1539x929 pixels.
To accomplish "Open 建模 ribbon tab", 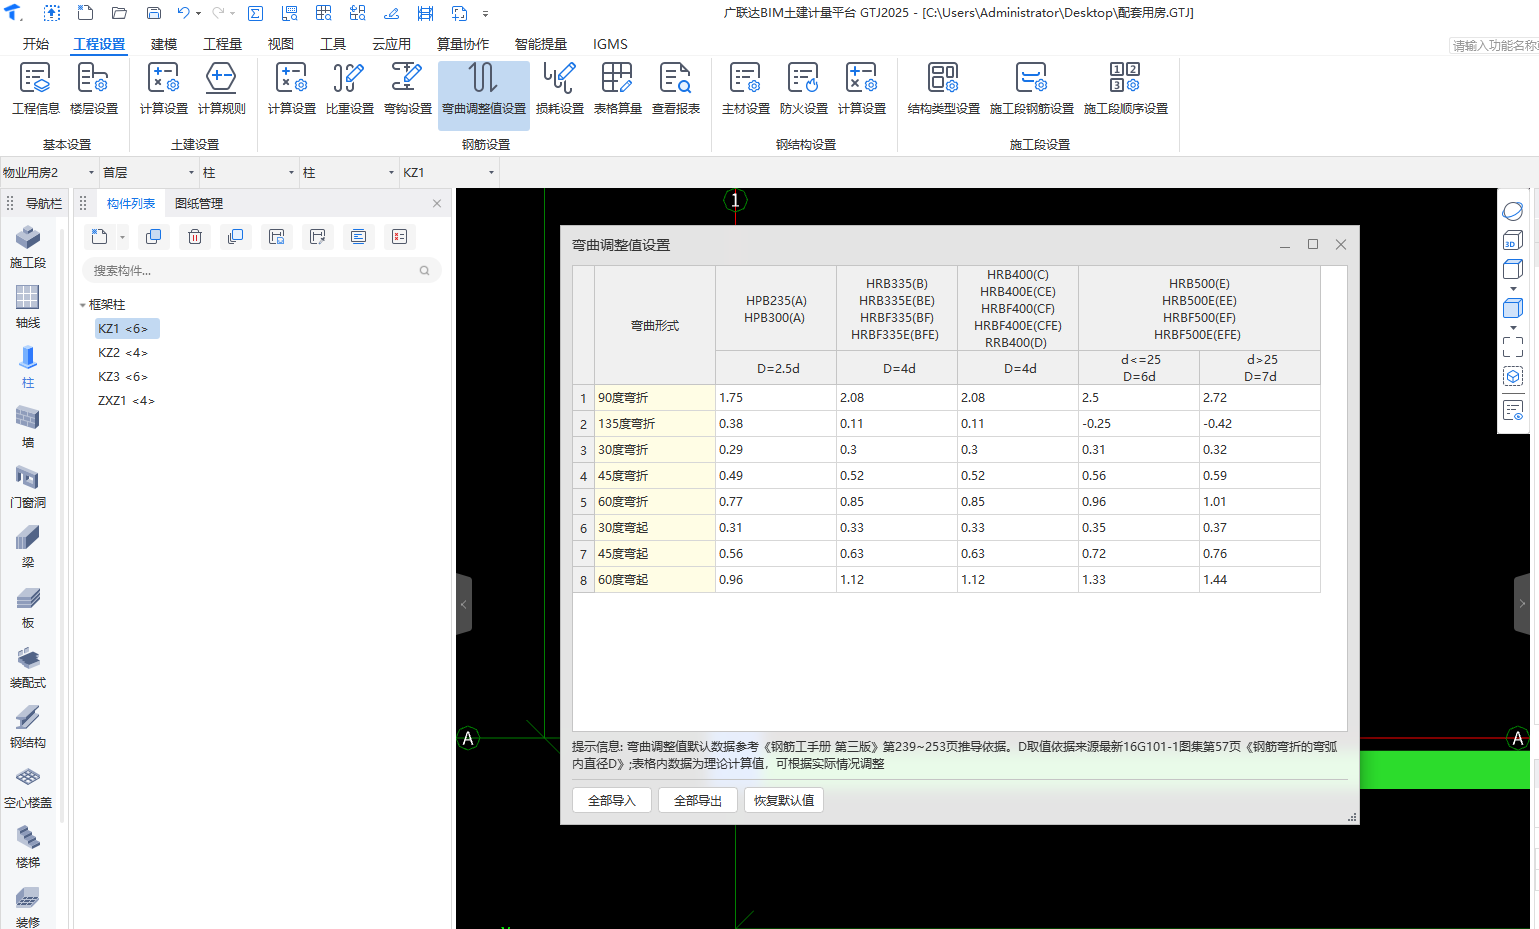I will point(164,44).
